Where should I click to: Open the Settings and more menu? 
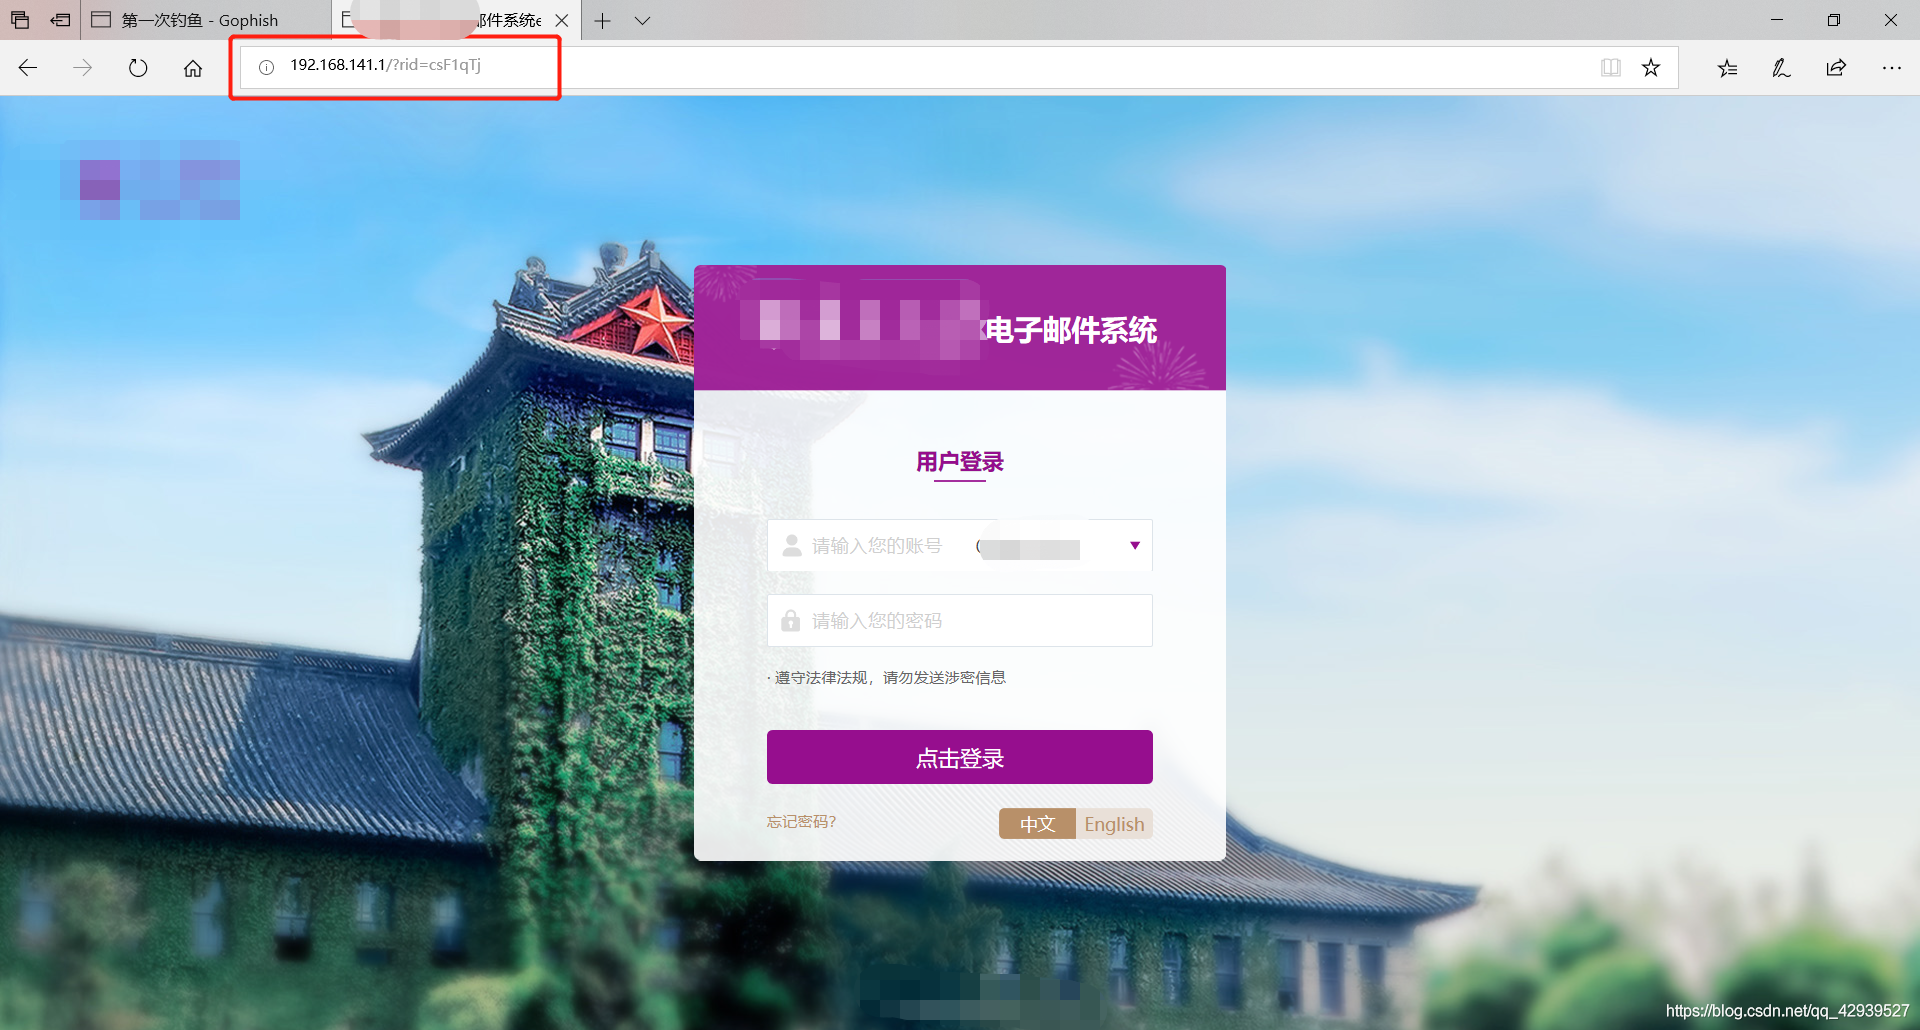click(x=1891, y=68)
